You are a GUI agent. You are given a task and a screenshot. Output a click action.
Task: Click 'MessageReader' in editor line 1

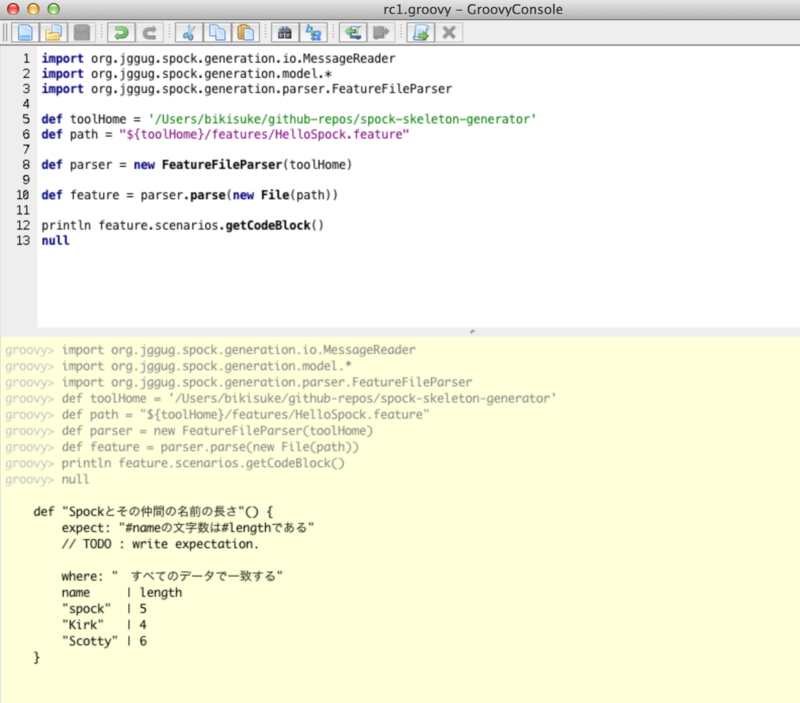(349, 59)
